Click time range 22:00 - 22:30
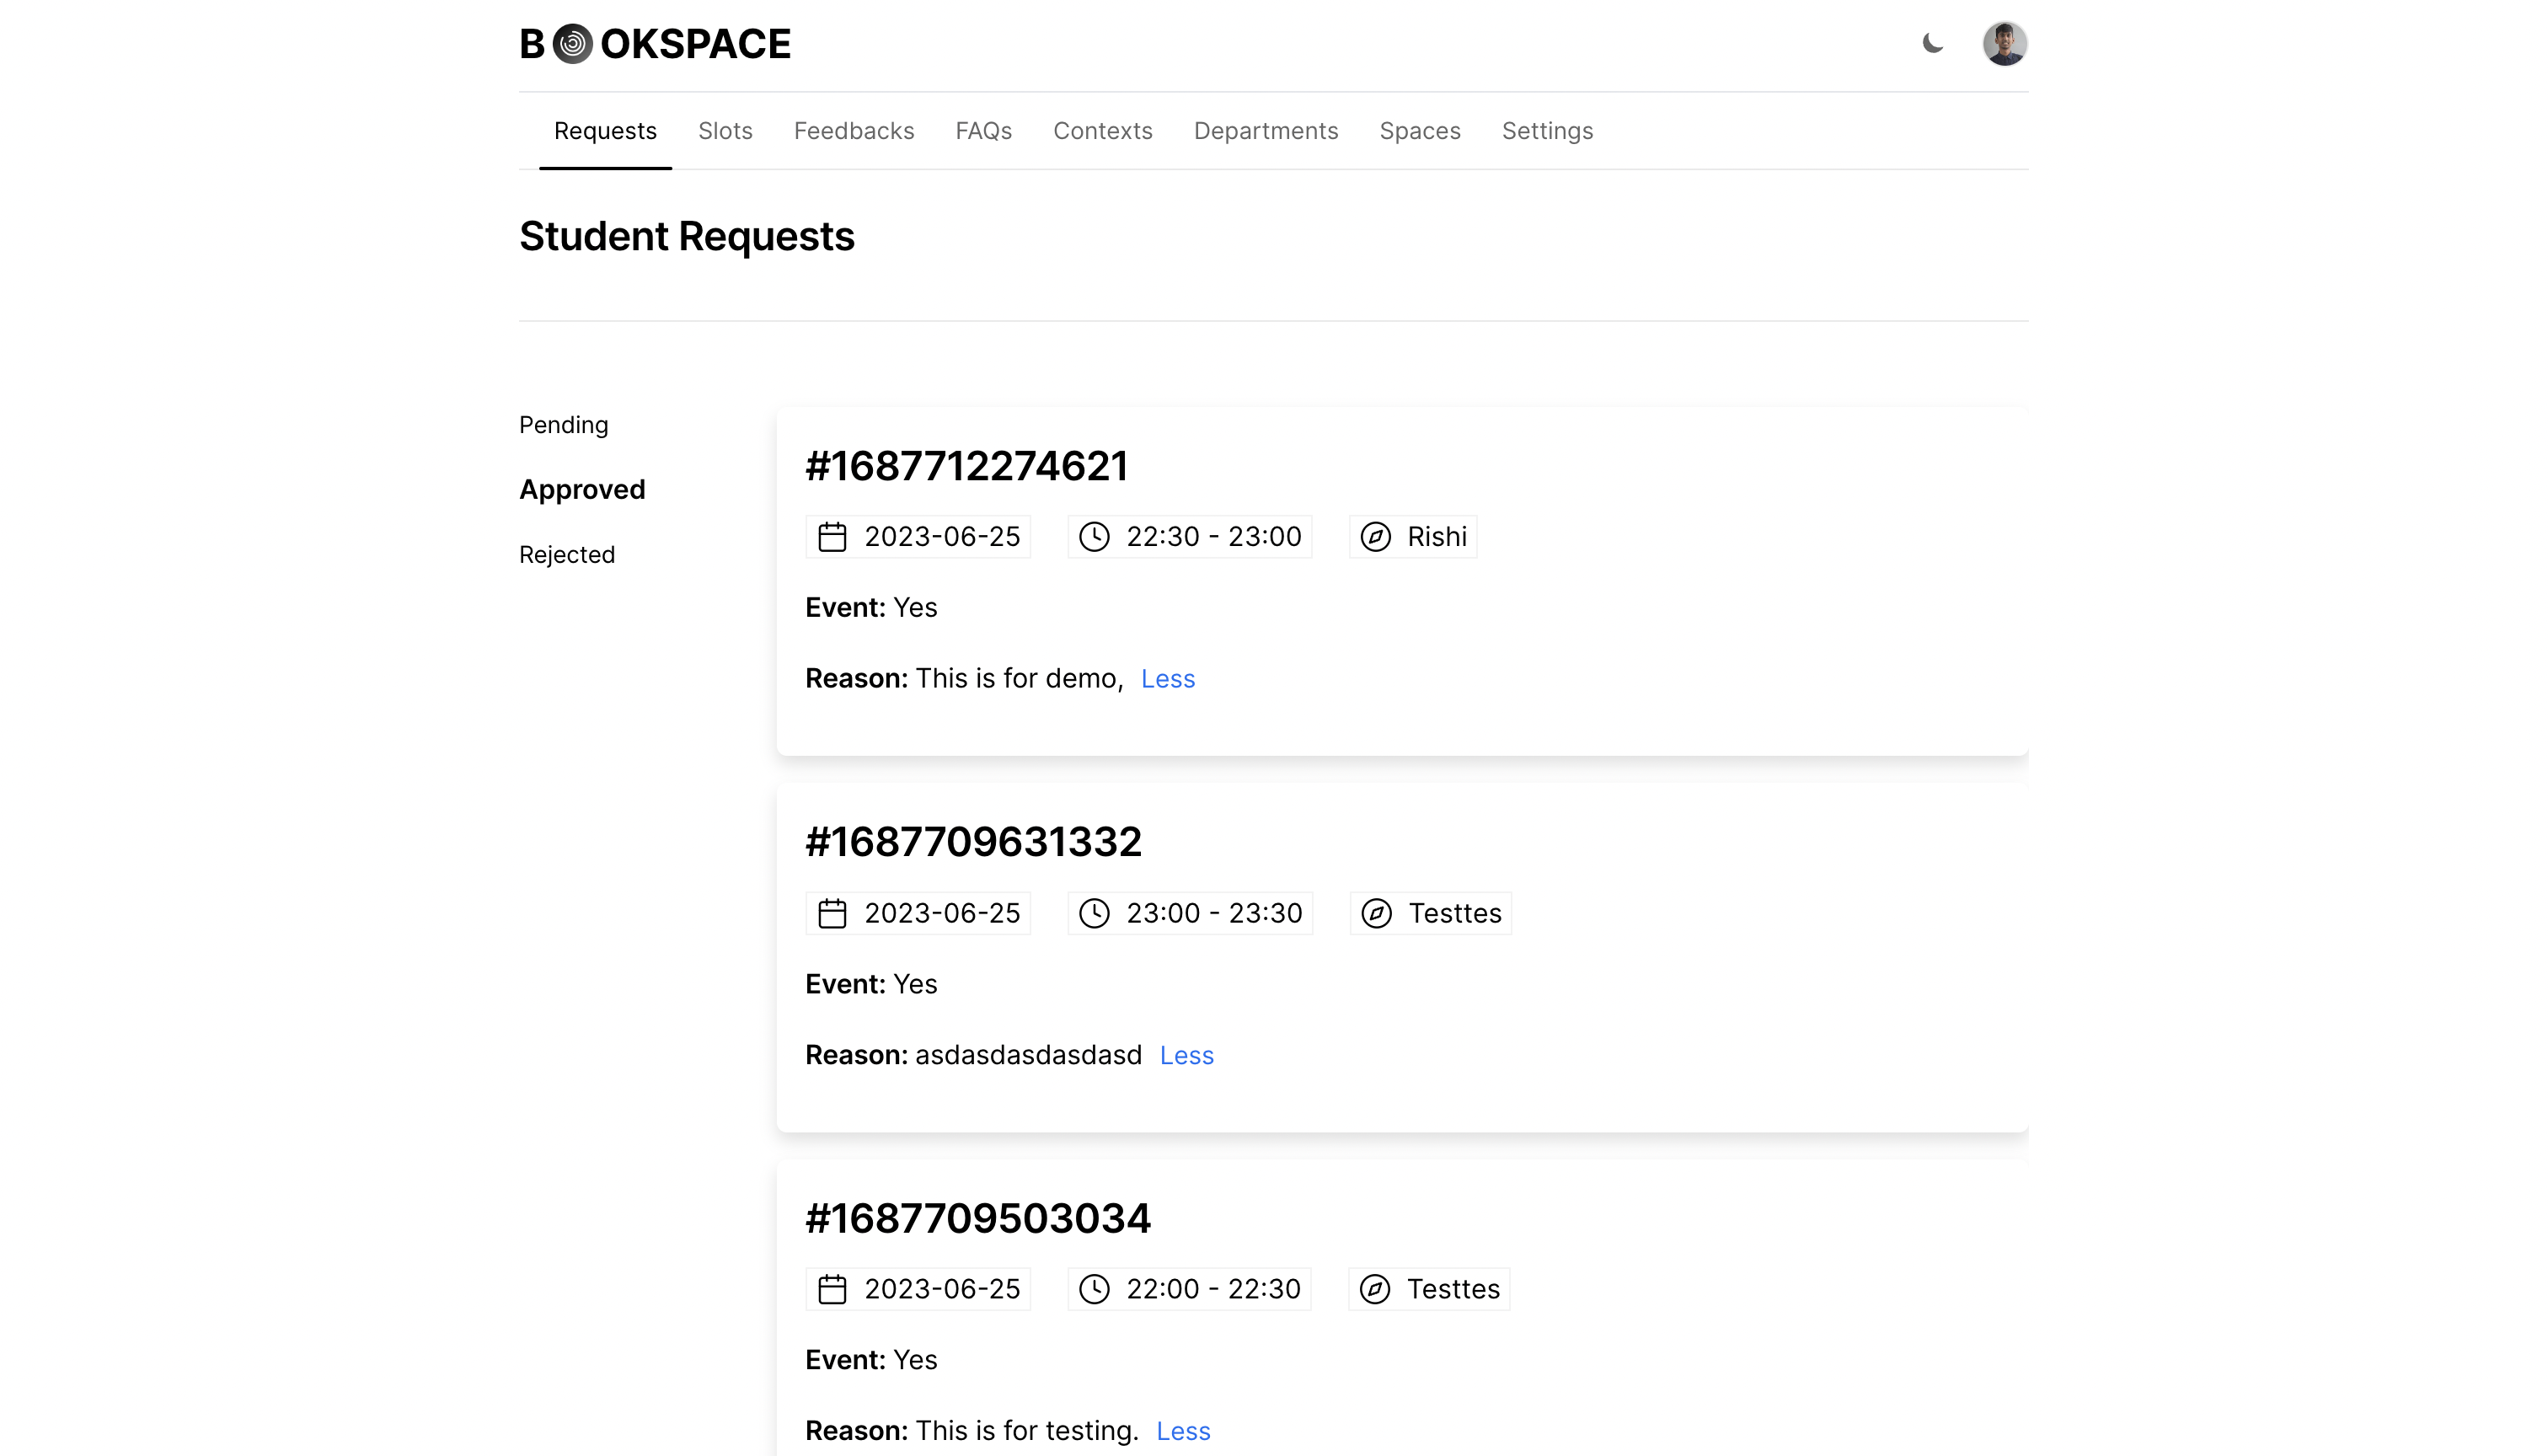This screenshot has height=1456, width=2548. [1213, 1289]
